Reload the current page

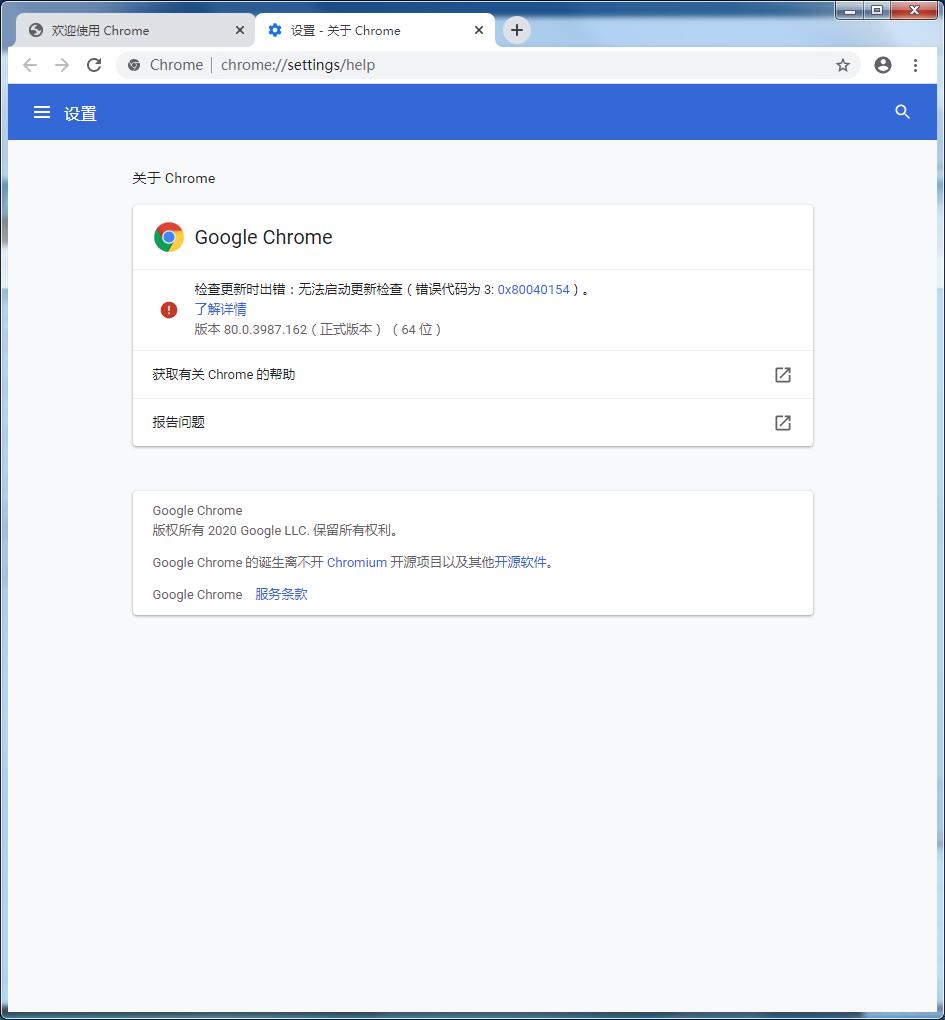pyautogui.click(x=94, y=65)
